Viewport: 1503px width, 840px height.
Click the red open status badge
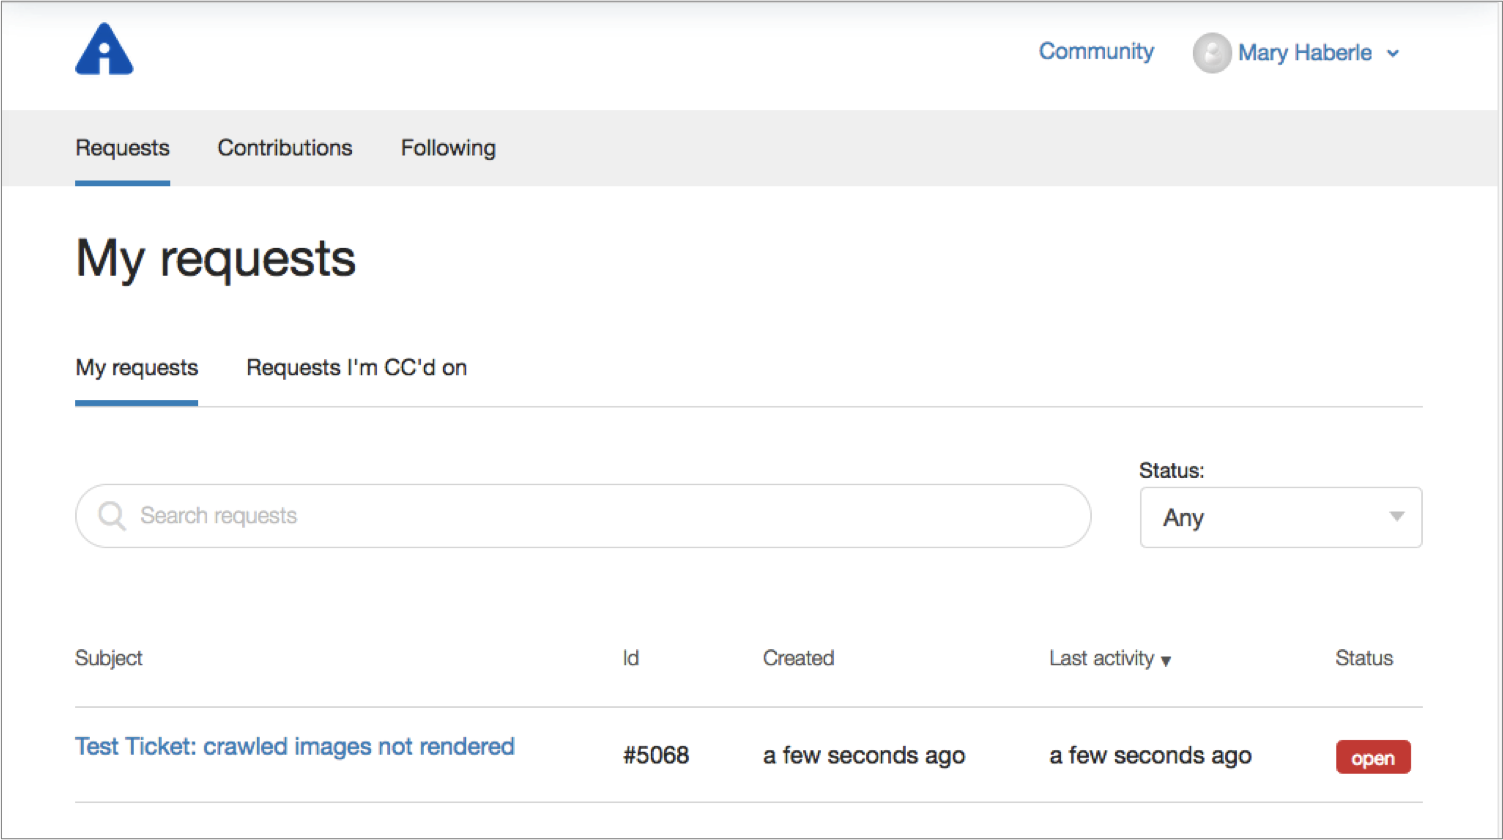pos(1372,758)
